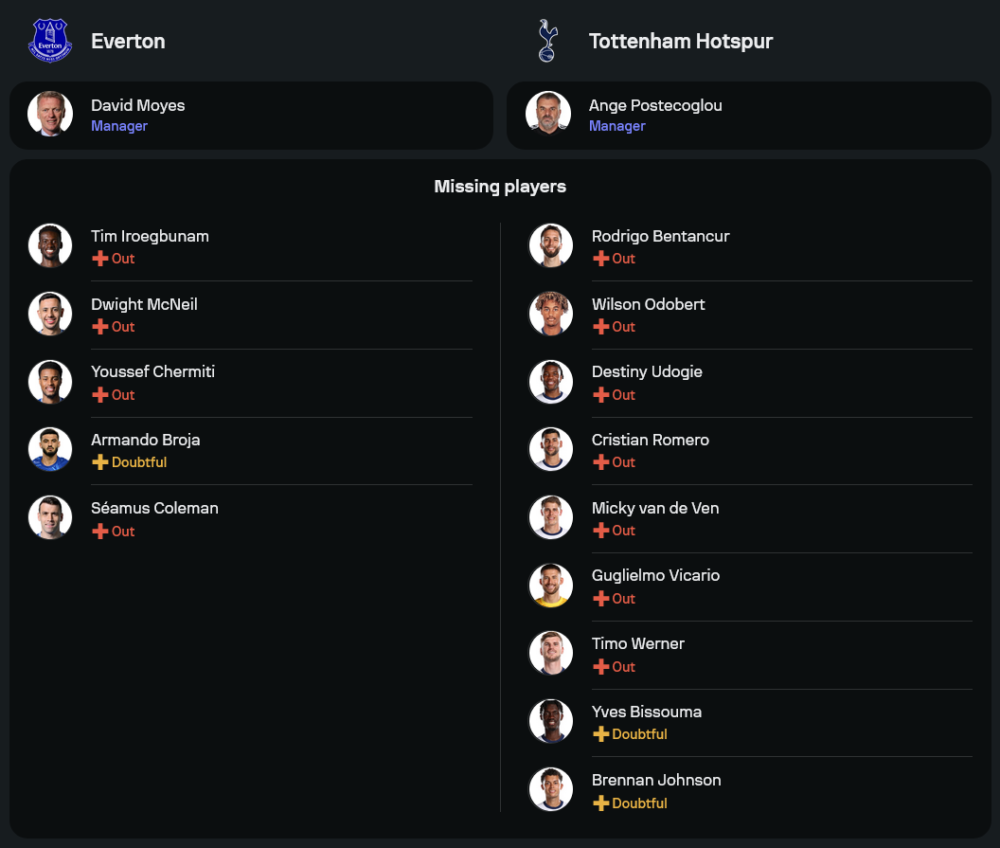Open the Tottenham Hotspur team name link
This screenshot has height=848, width=1000.
(680, 41)
